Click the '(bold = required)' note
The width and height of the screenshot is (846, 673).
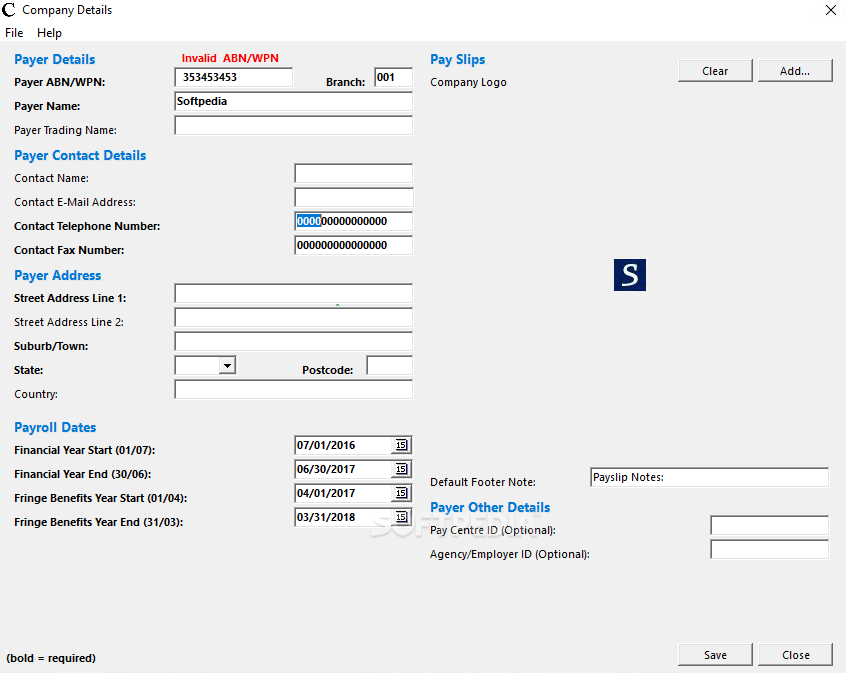51,658
